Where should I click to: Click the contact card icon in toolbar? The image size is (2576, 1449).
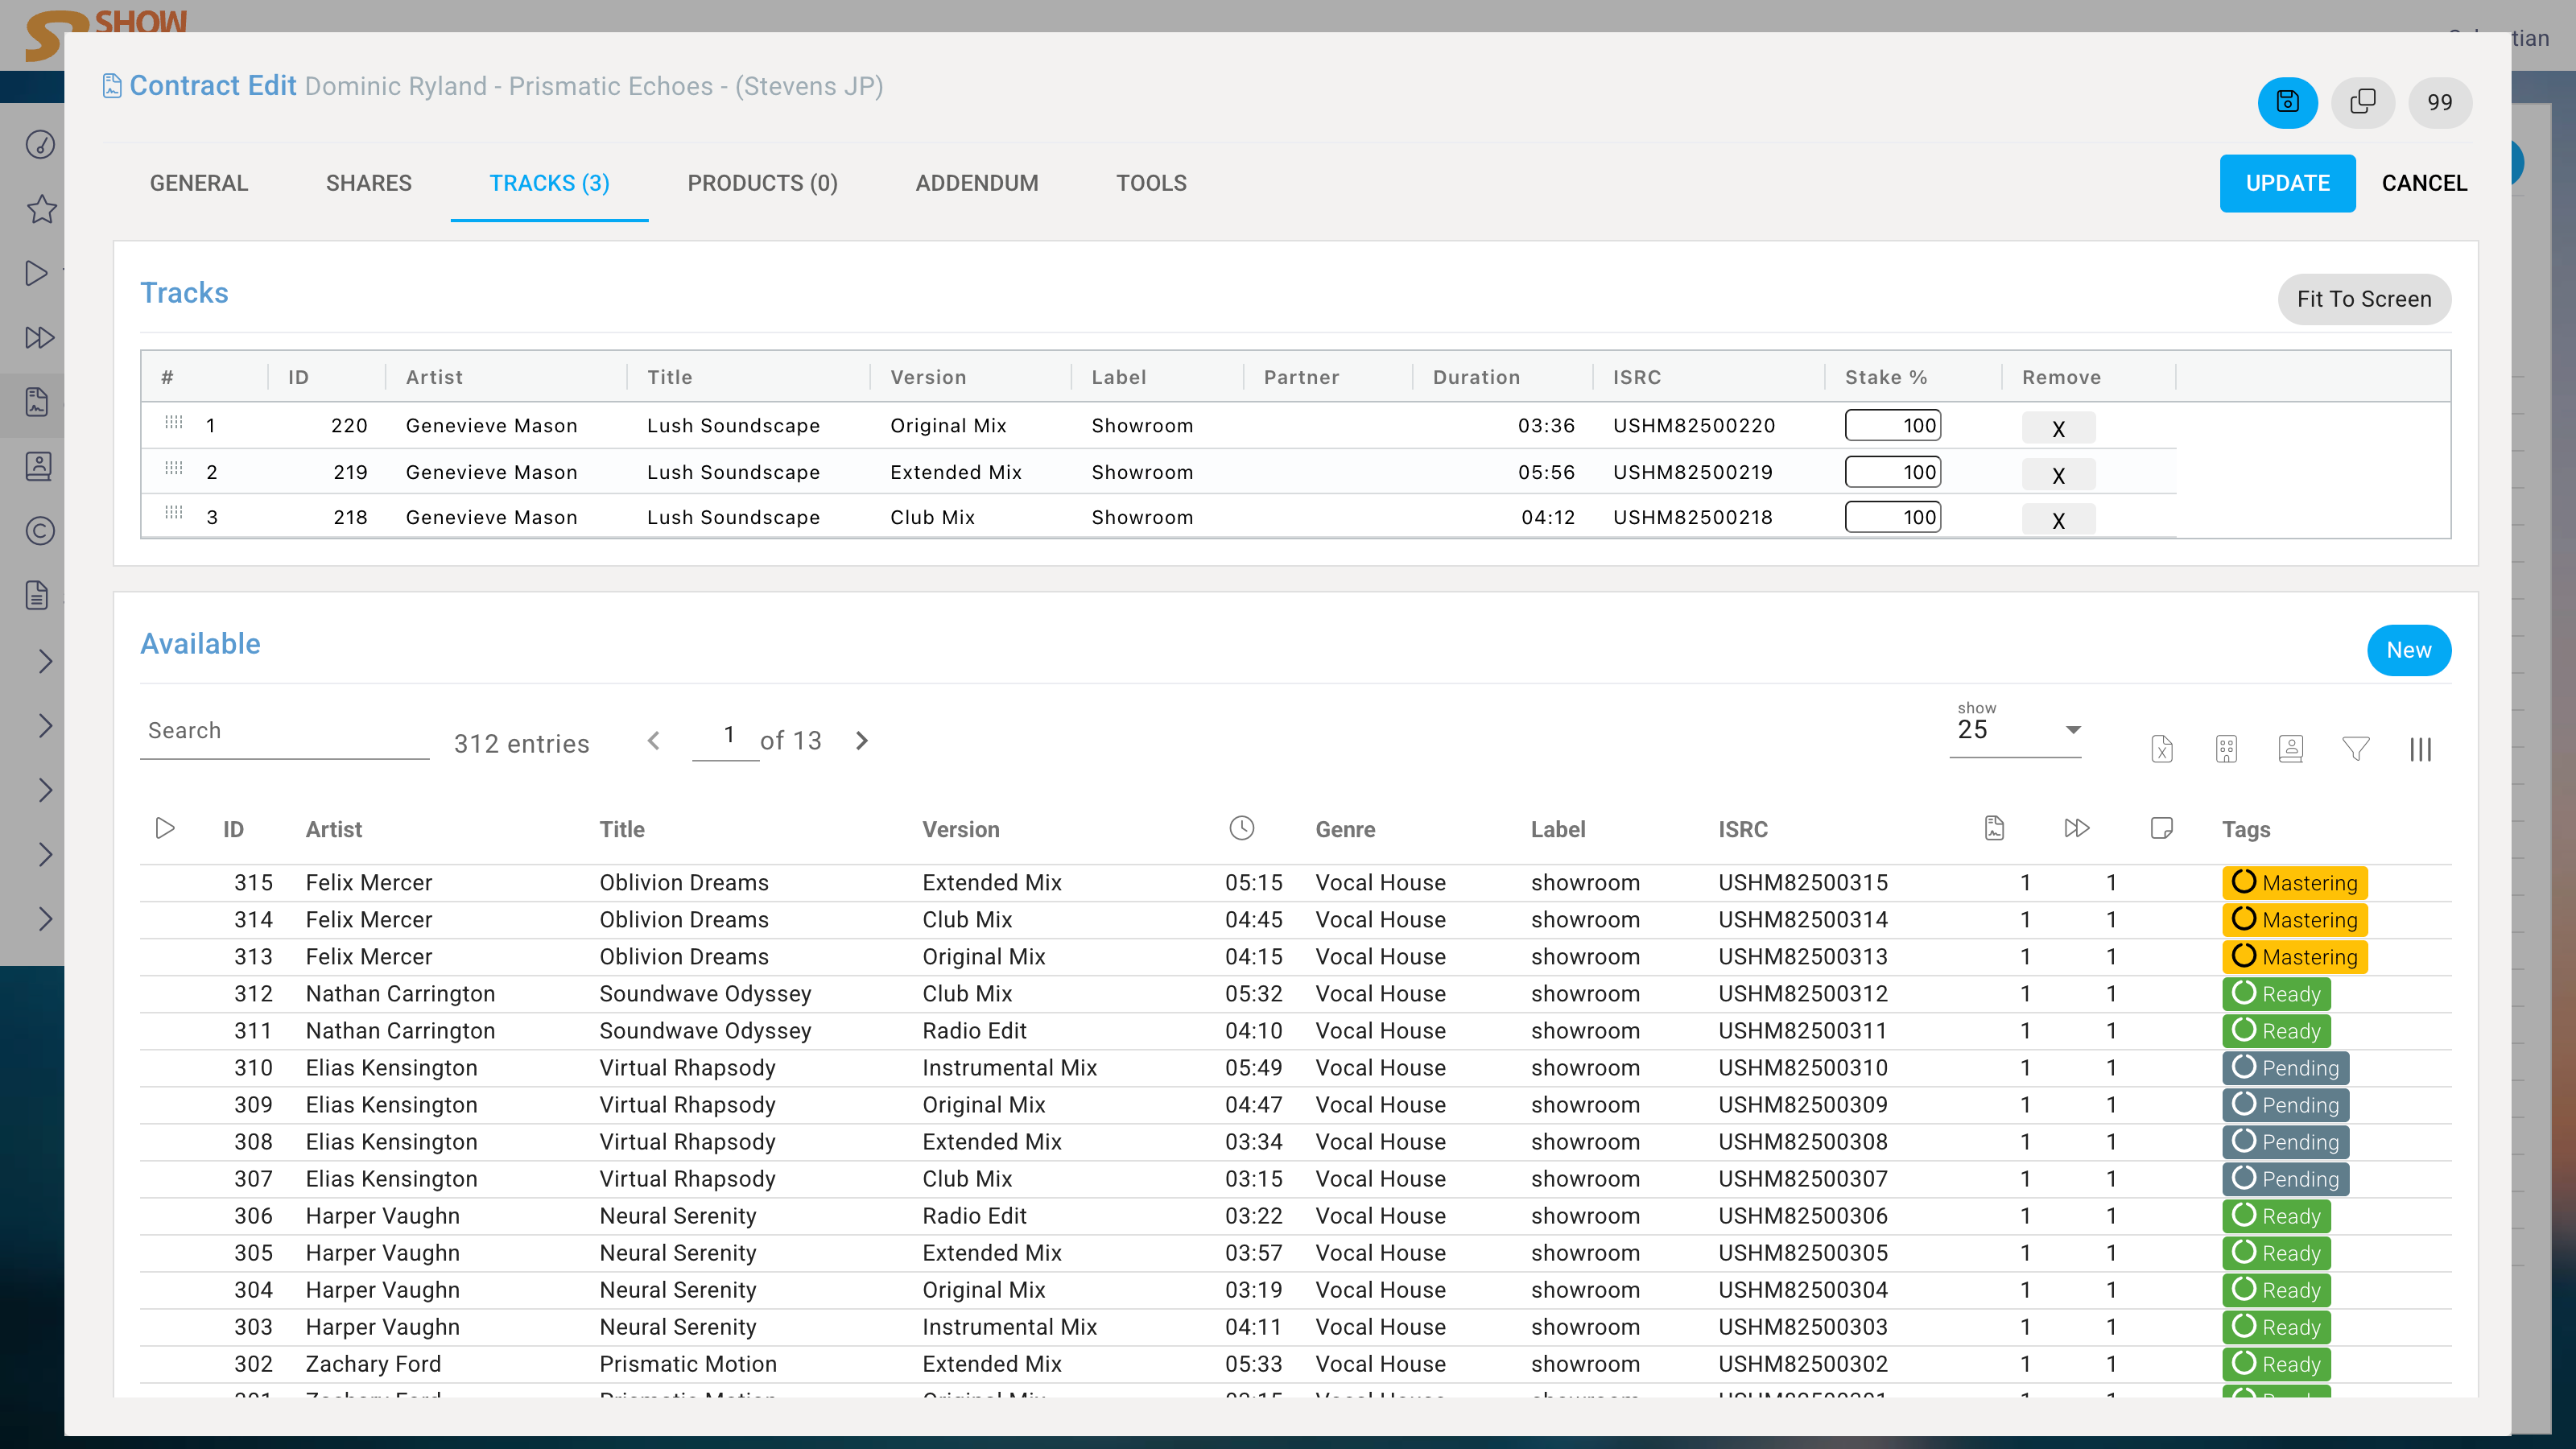2290,749
